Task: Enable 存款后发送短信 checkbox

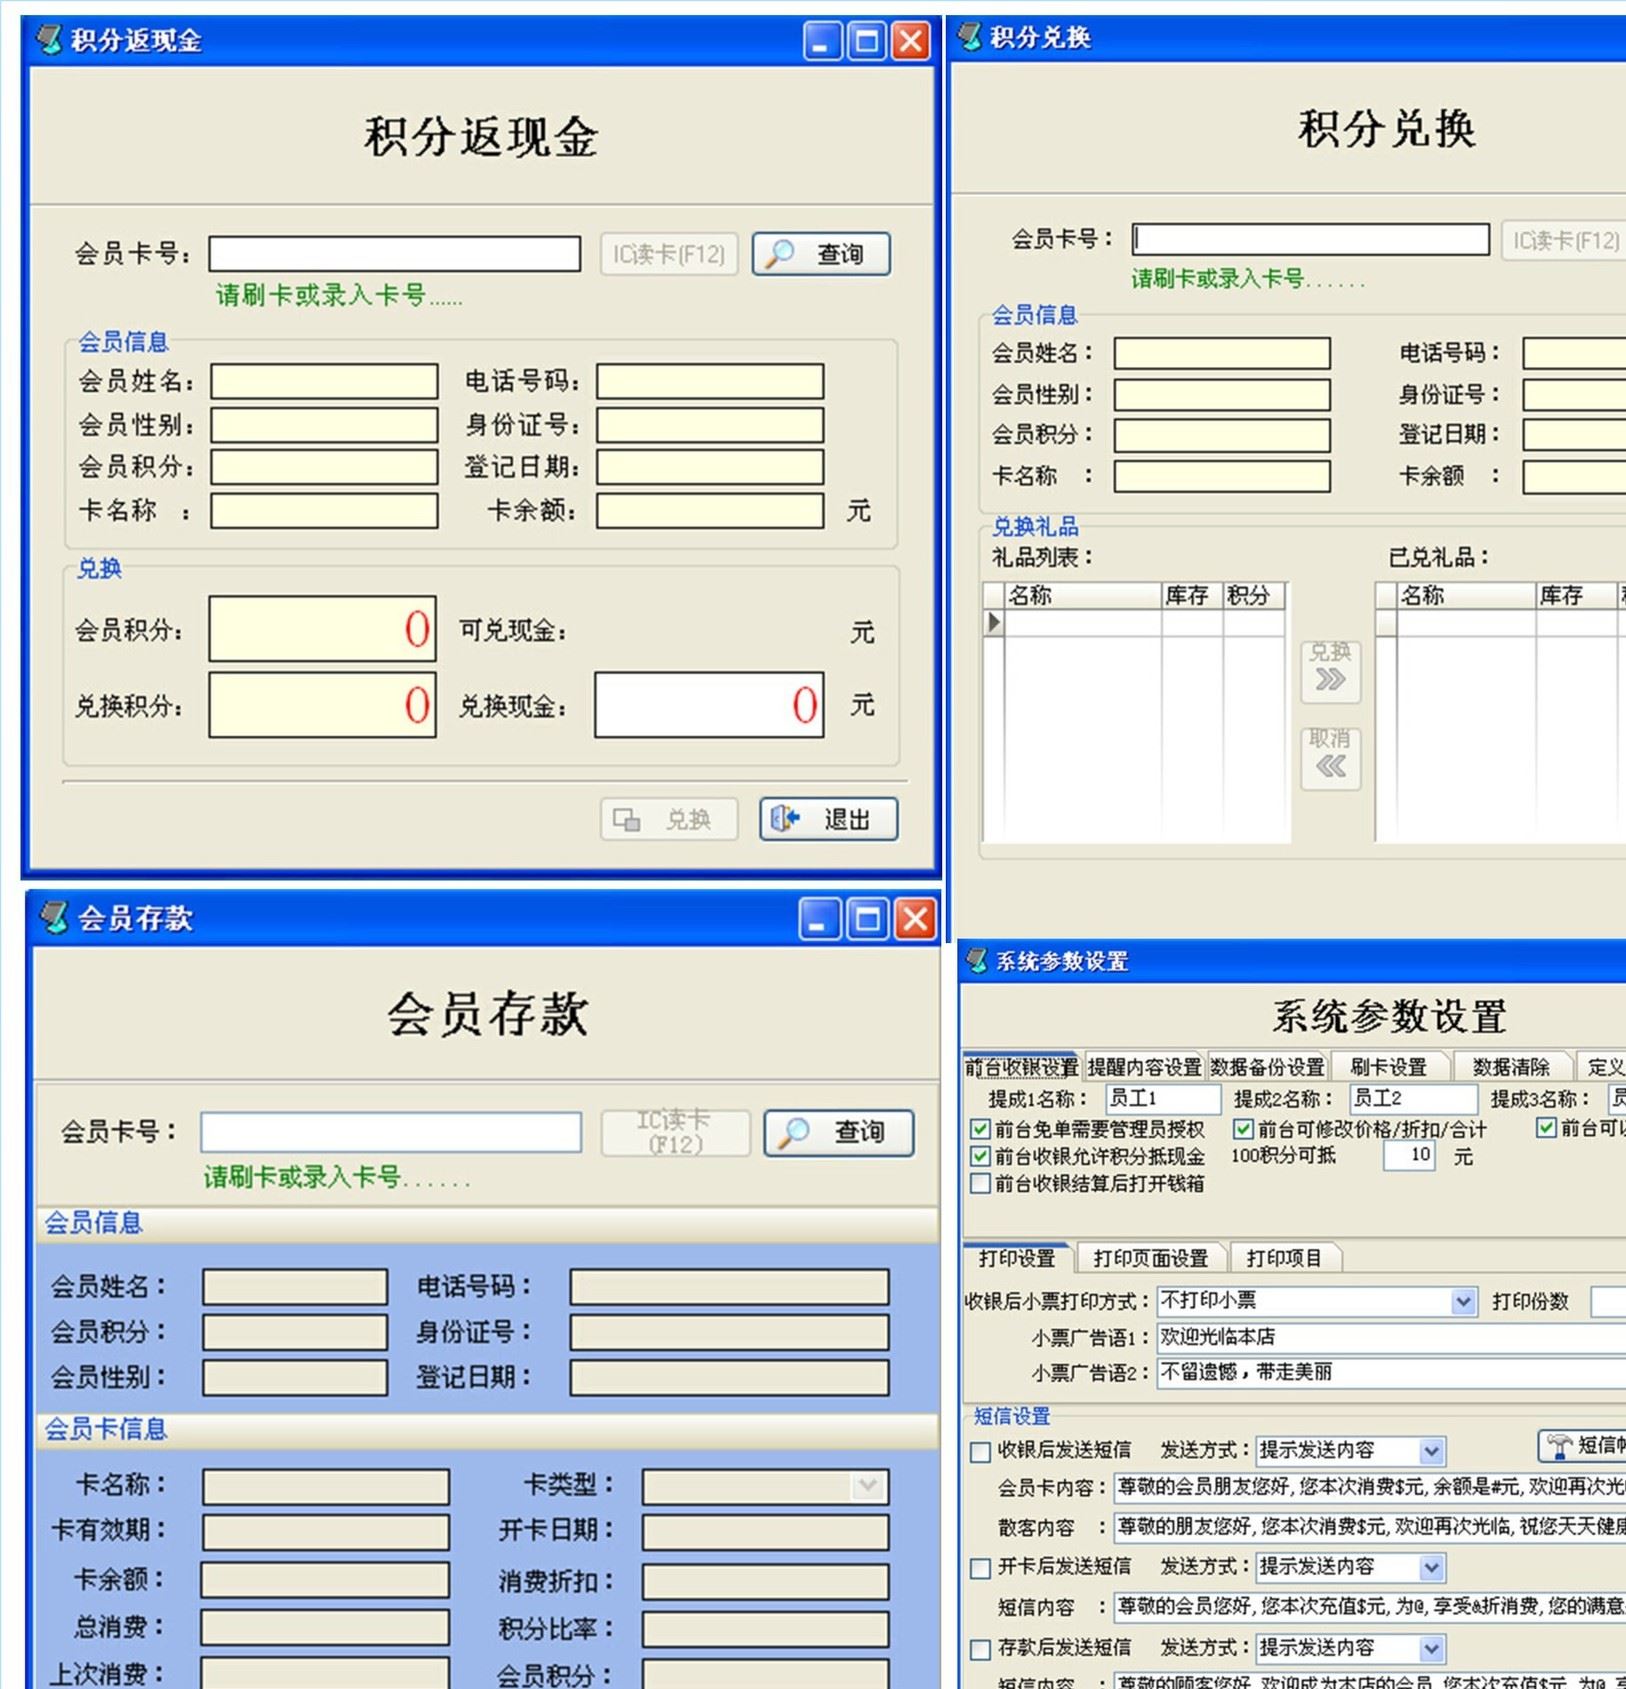Action: [981, 1648]
